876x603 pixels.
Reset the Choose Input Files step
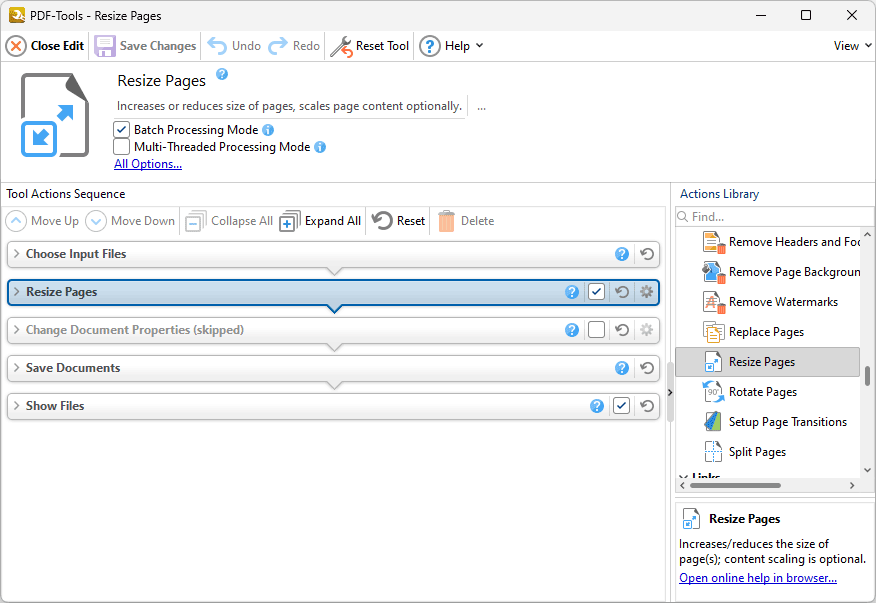click(647, 254)
